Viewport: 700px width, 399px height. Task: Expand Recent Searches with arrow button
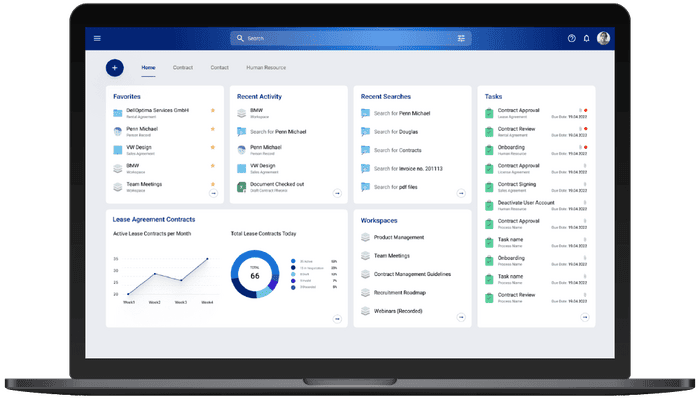coord(461,193)
